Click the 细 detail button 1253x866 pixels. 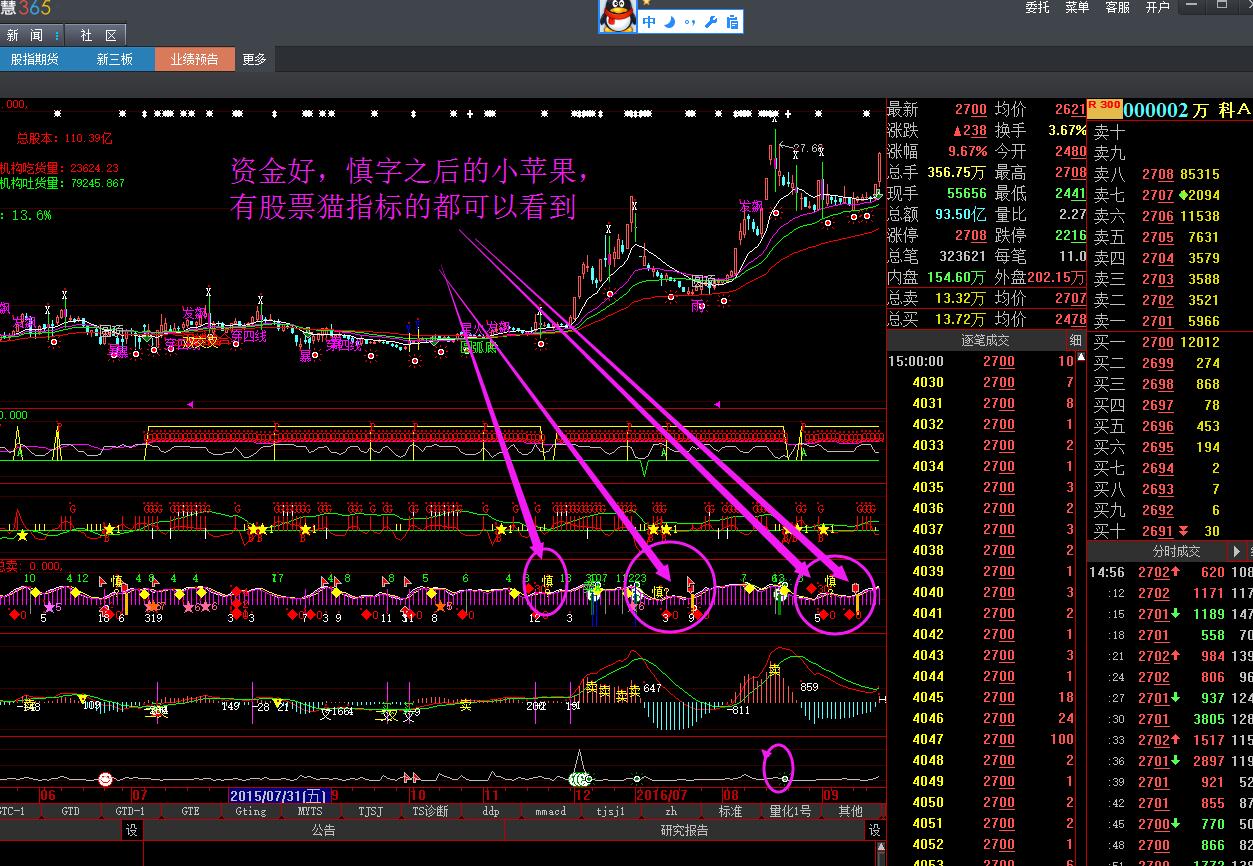coord(1076,340)
